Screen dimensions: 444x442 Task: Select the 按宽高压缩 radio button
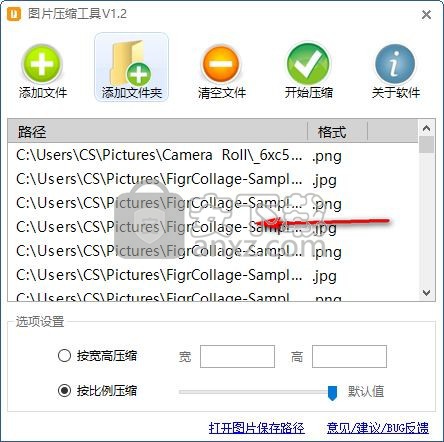64,356
